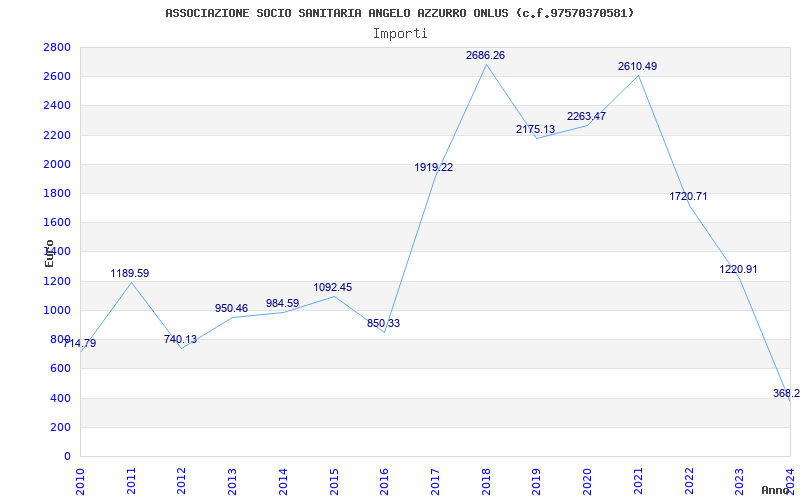Click the 714.79 value label

click(x=80, y=343)
